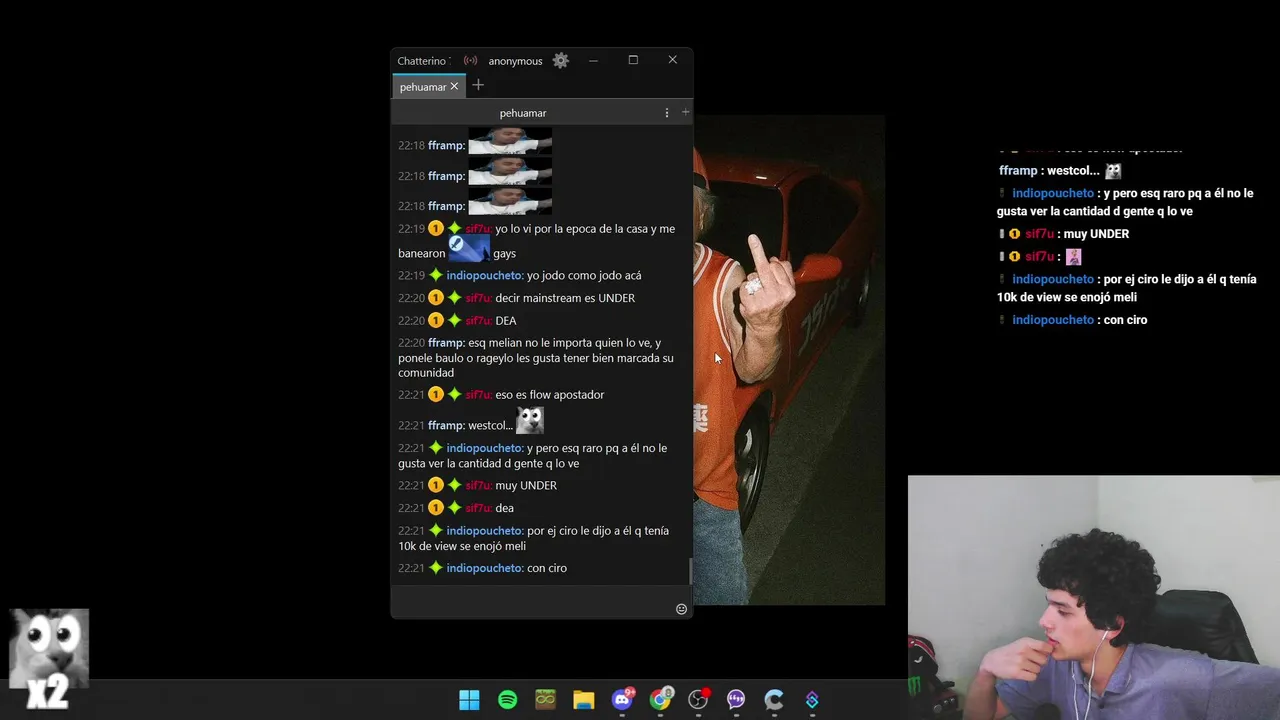Open the blue C speech-bubble taskbar app

tap(774, 700)
